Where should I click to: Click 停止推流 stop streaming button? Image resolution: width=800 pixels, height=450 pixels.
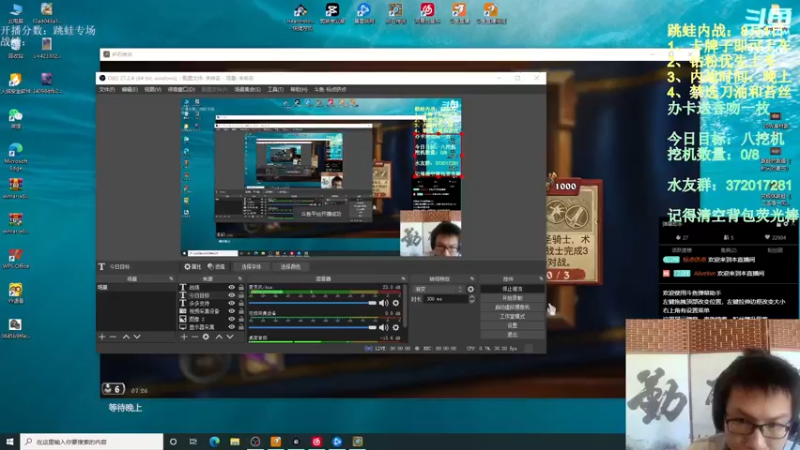pyautogui.click(x=512, y=289)
